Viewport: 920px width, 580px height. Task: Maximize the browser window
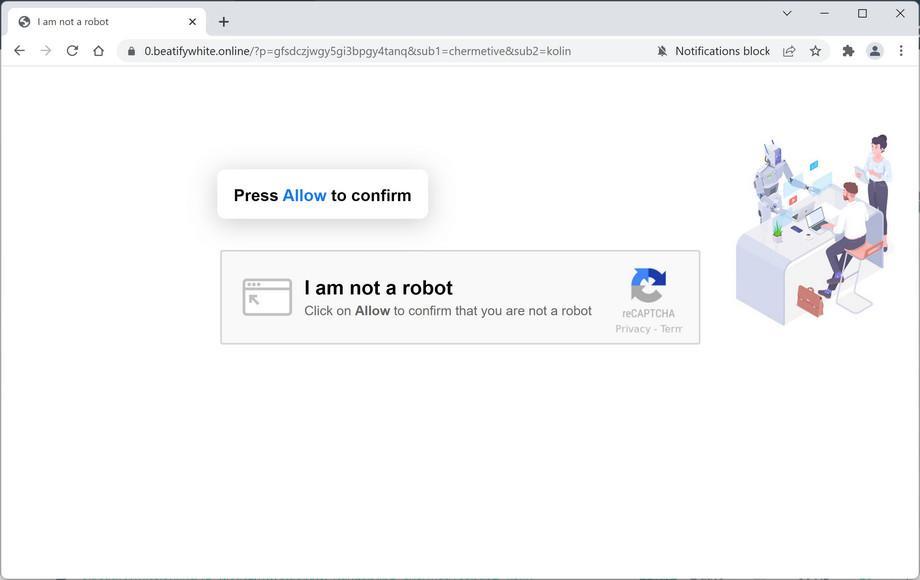pyautogui.click(x=862, y=13)
